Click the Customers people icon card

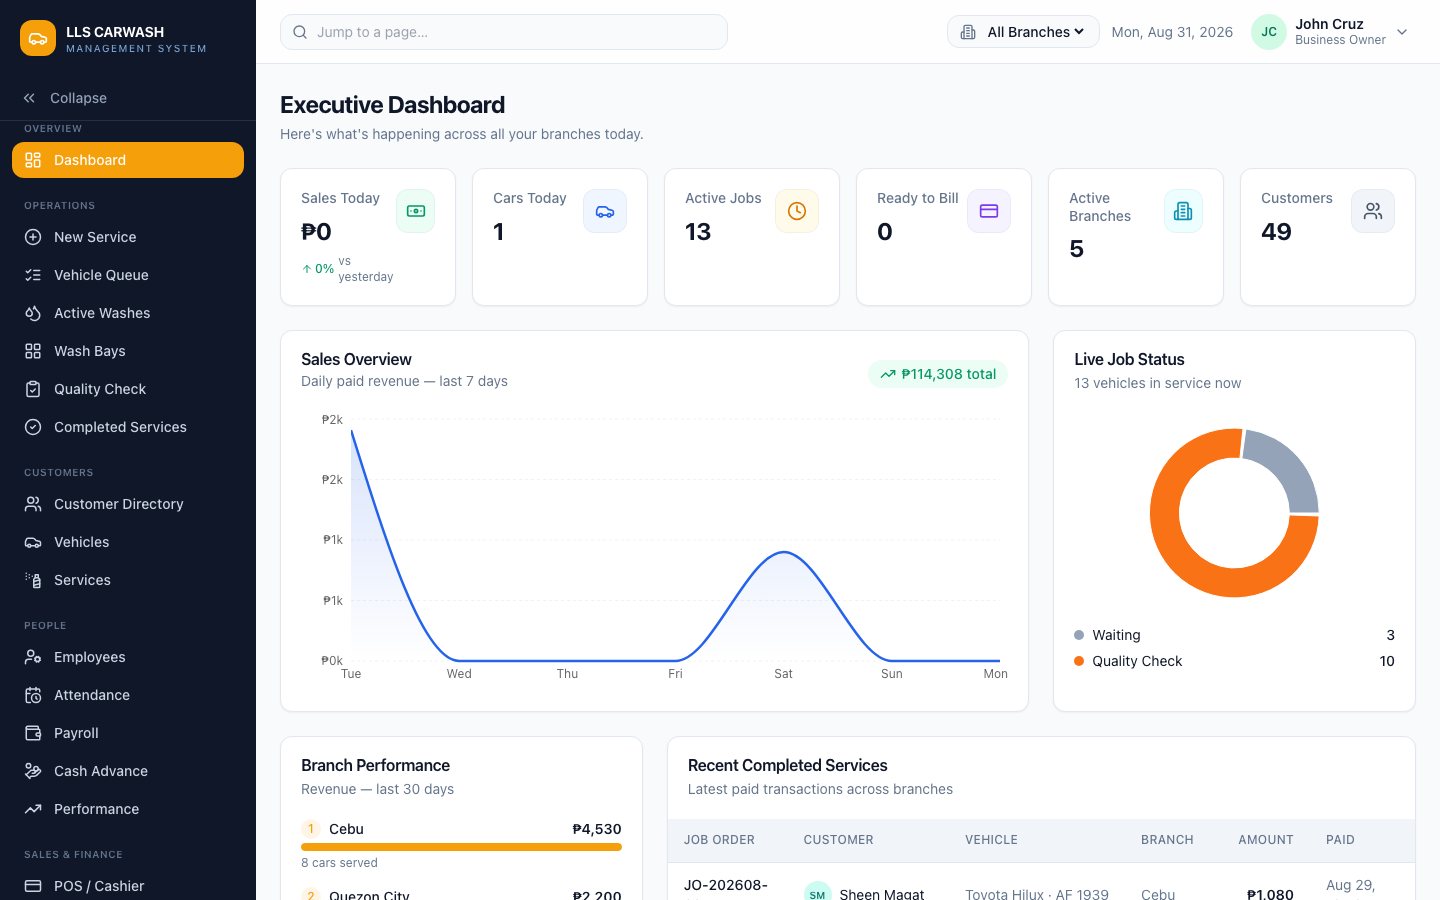1373,211
